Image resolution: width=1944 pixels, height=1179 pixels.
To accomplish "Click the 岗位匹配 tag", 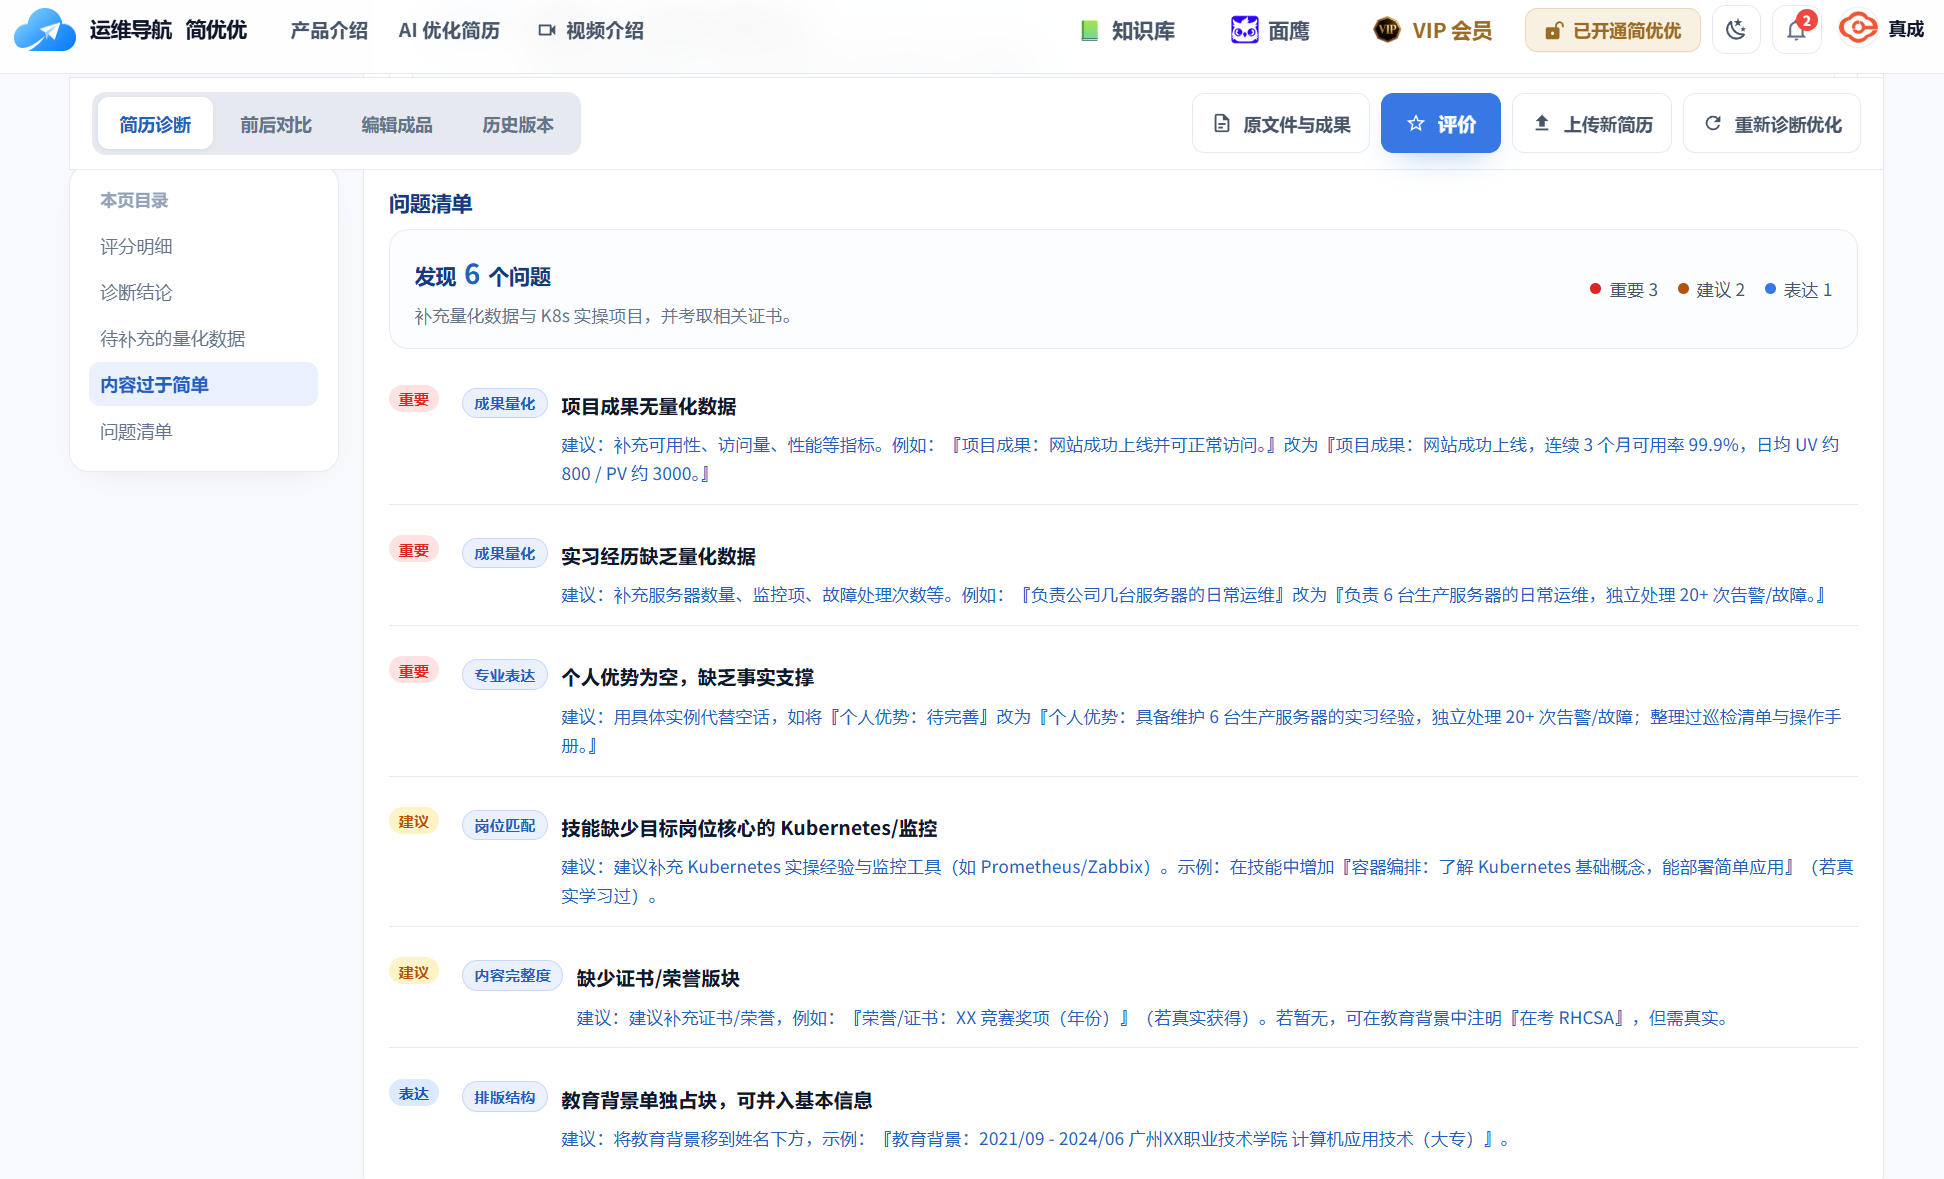I will (x=505, y=825).
